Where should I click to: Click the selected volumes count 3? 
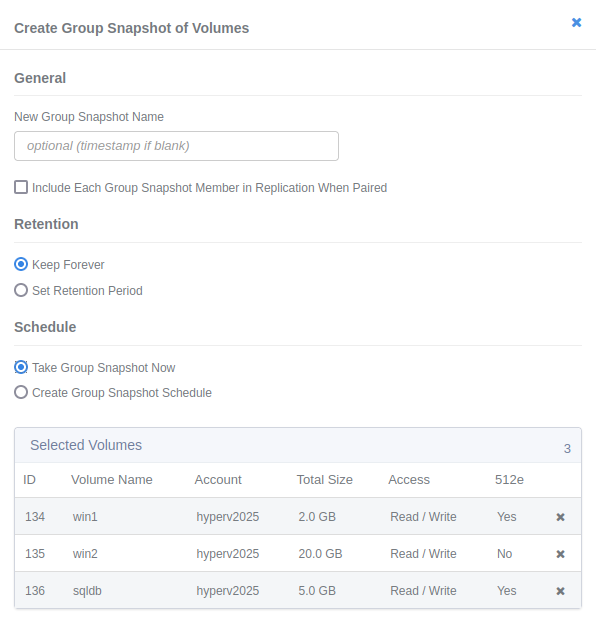[x=567, y=449]
